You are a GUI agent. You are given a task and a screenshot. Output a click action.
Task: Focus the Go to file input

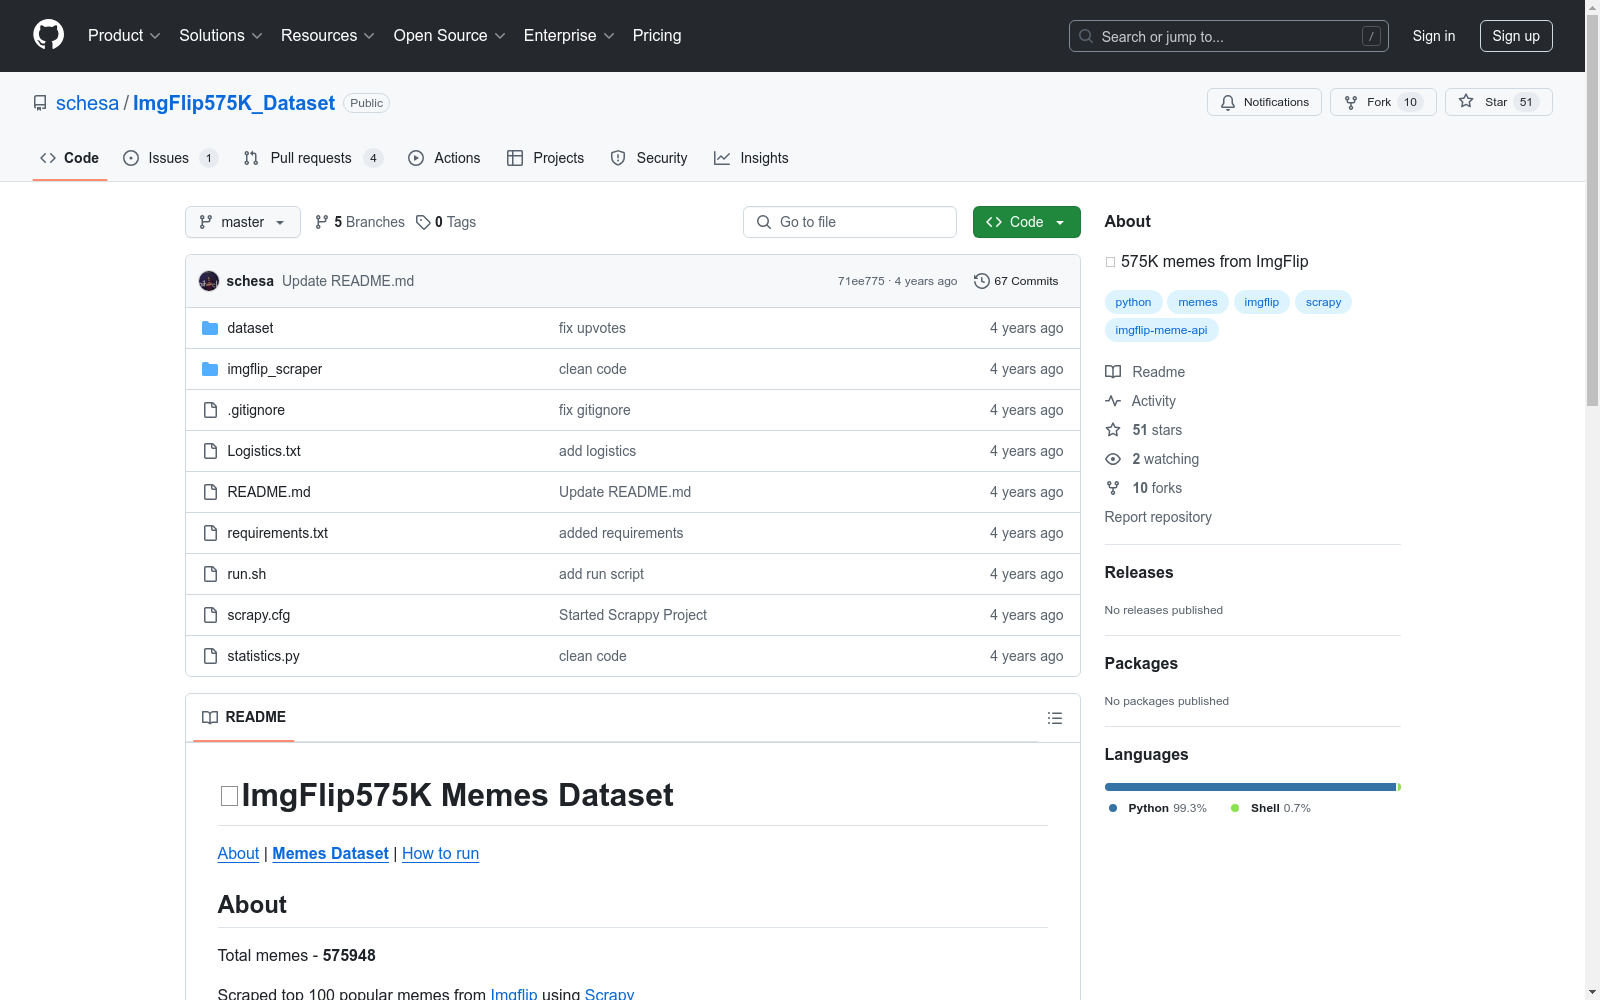click(850, 222)
